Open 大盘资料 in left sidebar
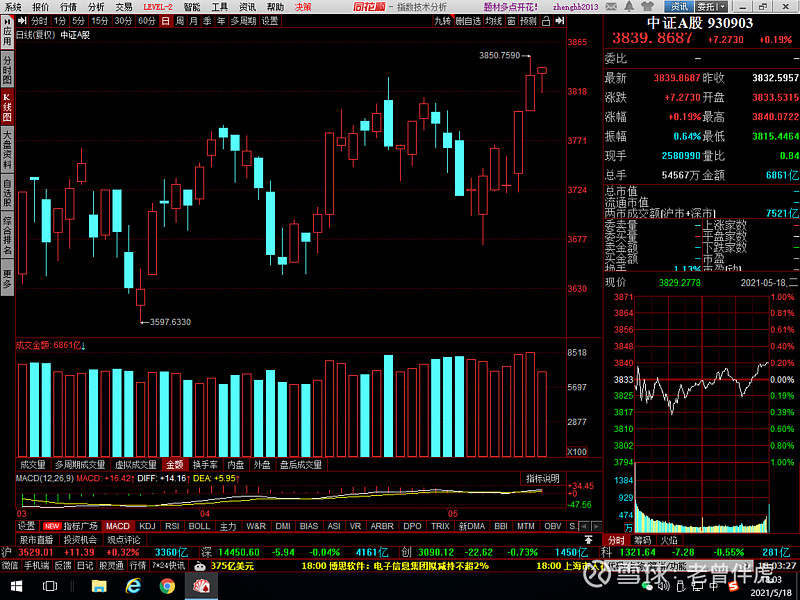 [7, 149]
